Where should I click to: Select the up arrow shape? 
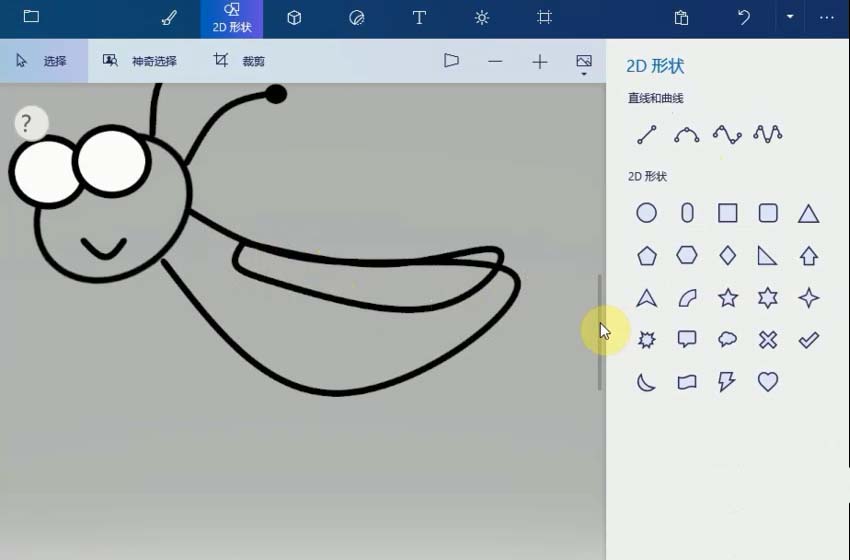808,255
